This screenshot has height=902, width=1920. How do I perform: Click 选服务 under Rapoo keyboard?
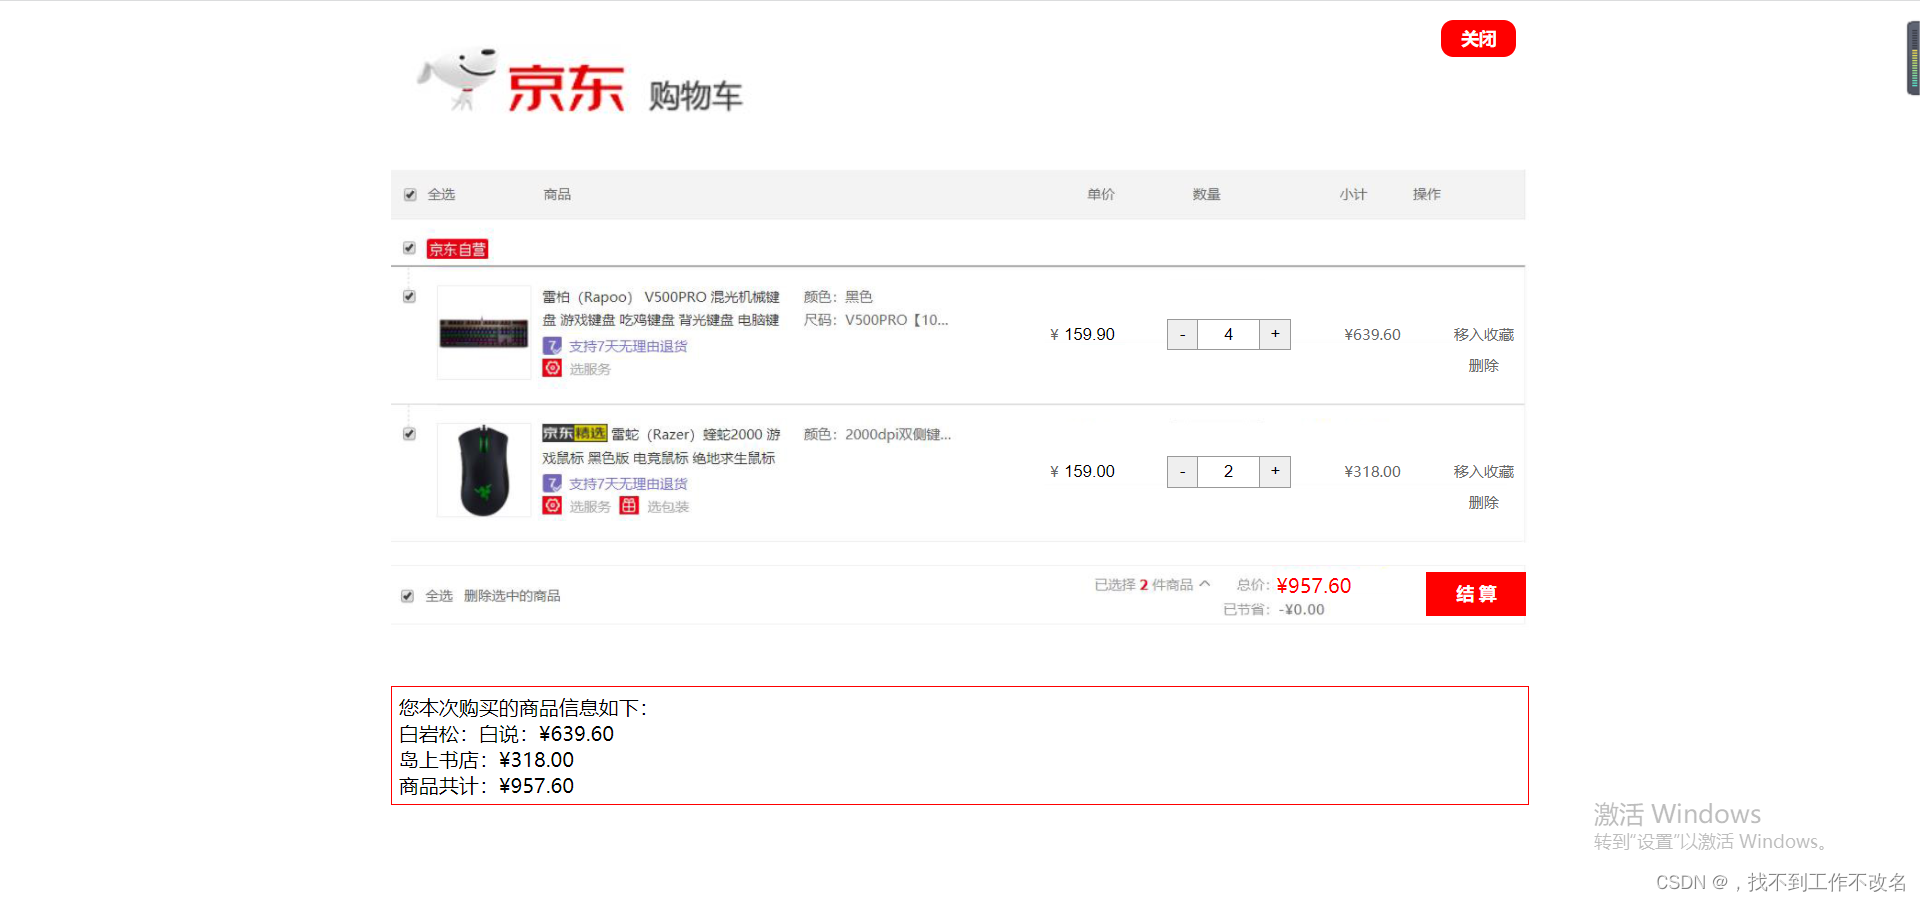click(590, 369)
